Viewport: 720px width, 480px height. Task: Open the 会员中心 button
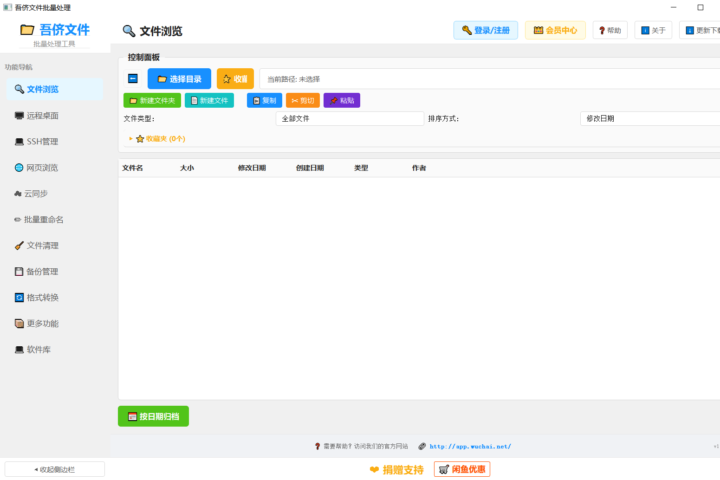point(555,30)
